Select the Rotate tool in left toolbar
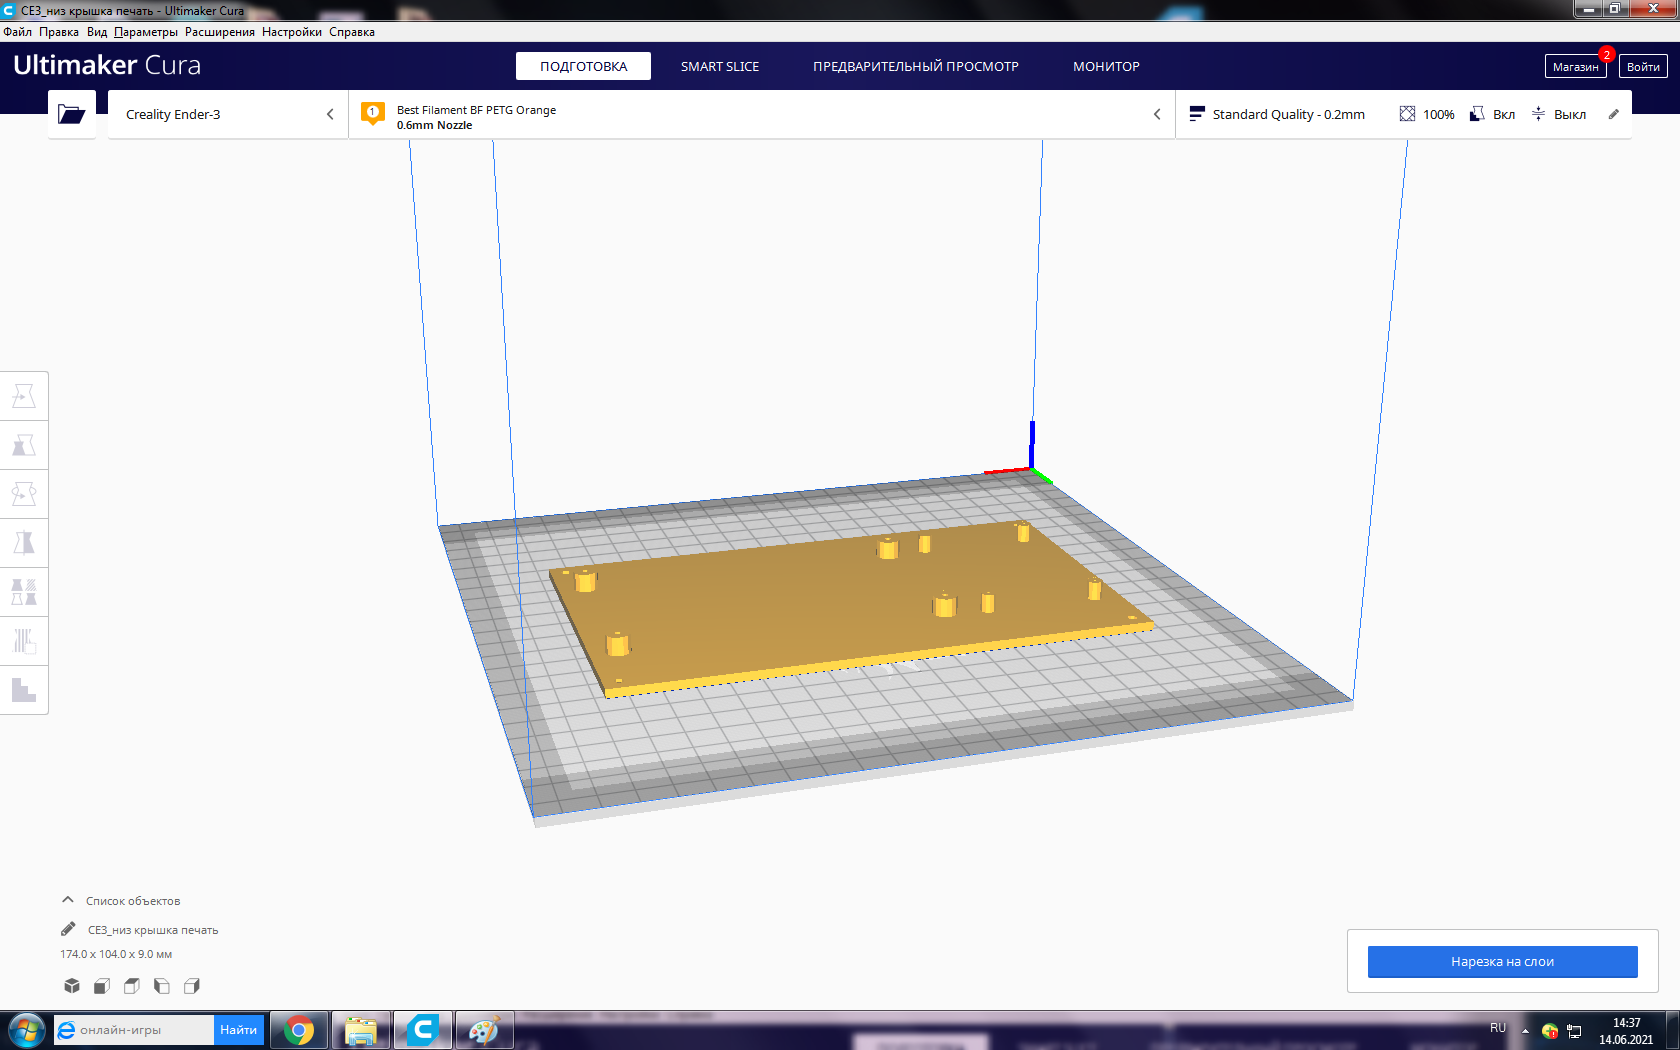 pyautogui.click(x=24, y=494)
